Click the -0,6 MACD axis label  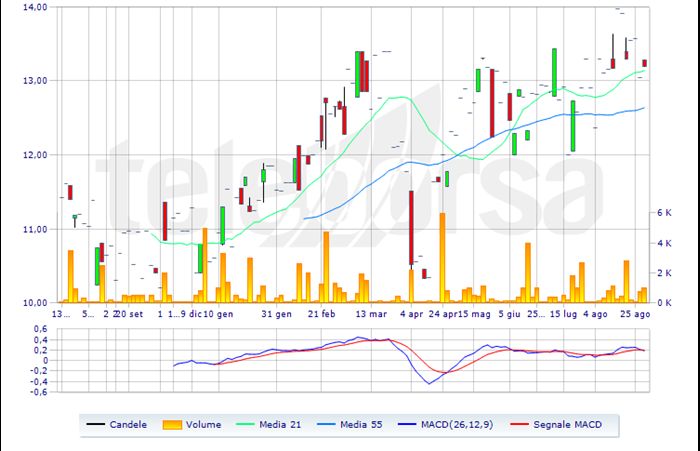pos(38,392)
